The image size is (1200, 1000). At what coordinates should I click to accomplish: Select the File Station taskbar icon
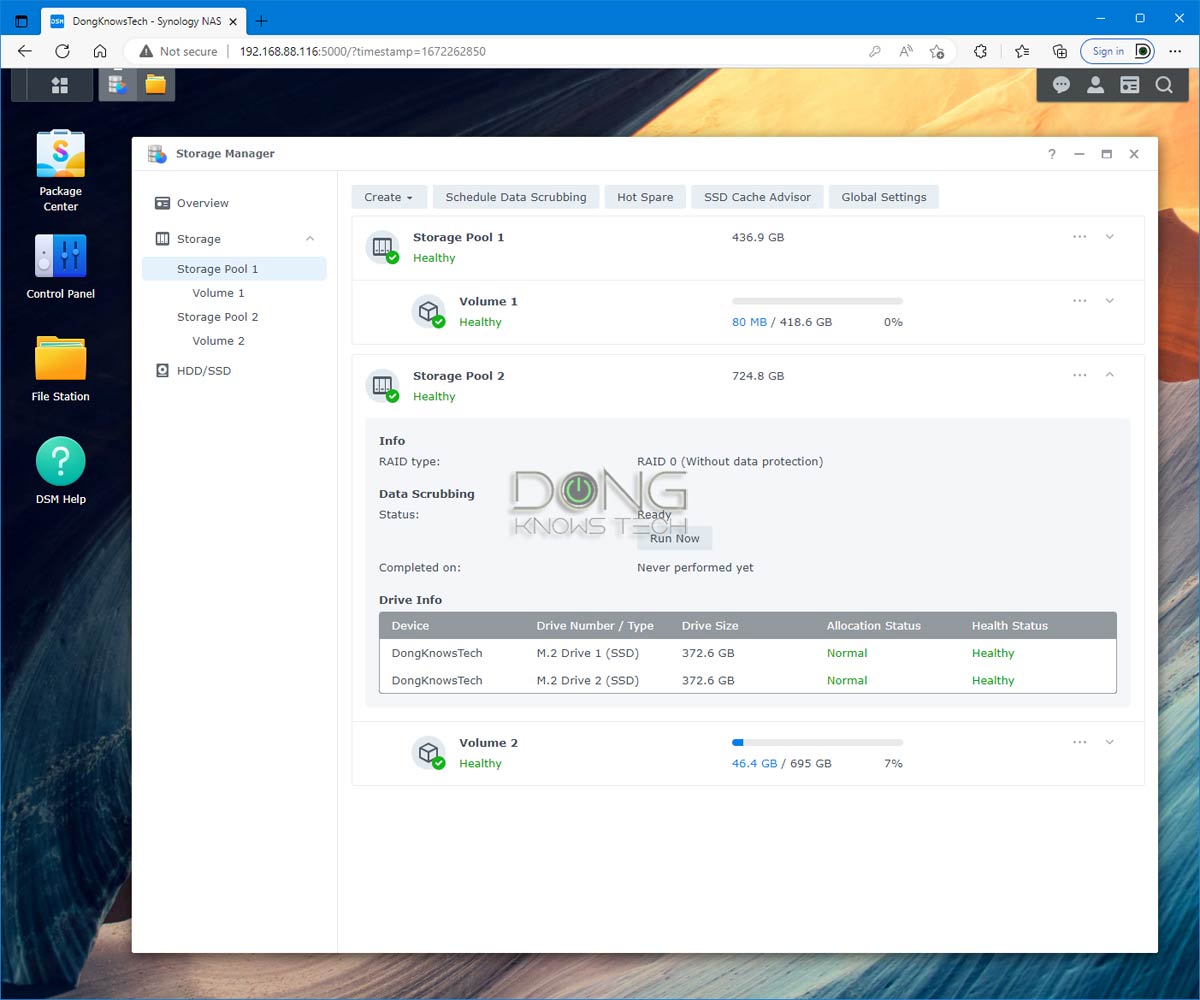coord(155,85)
